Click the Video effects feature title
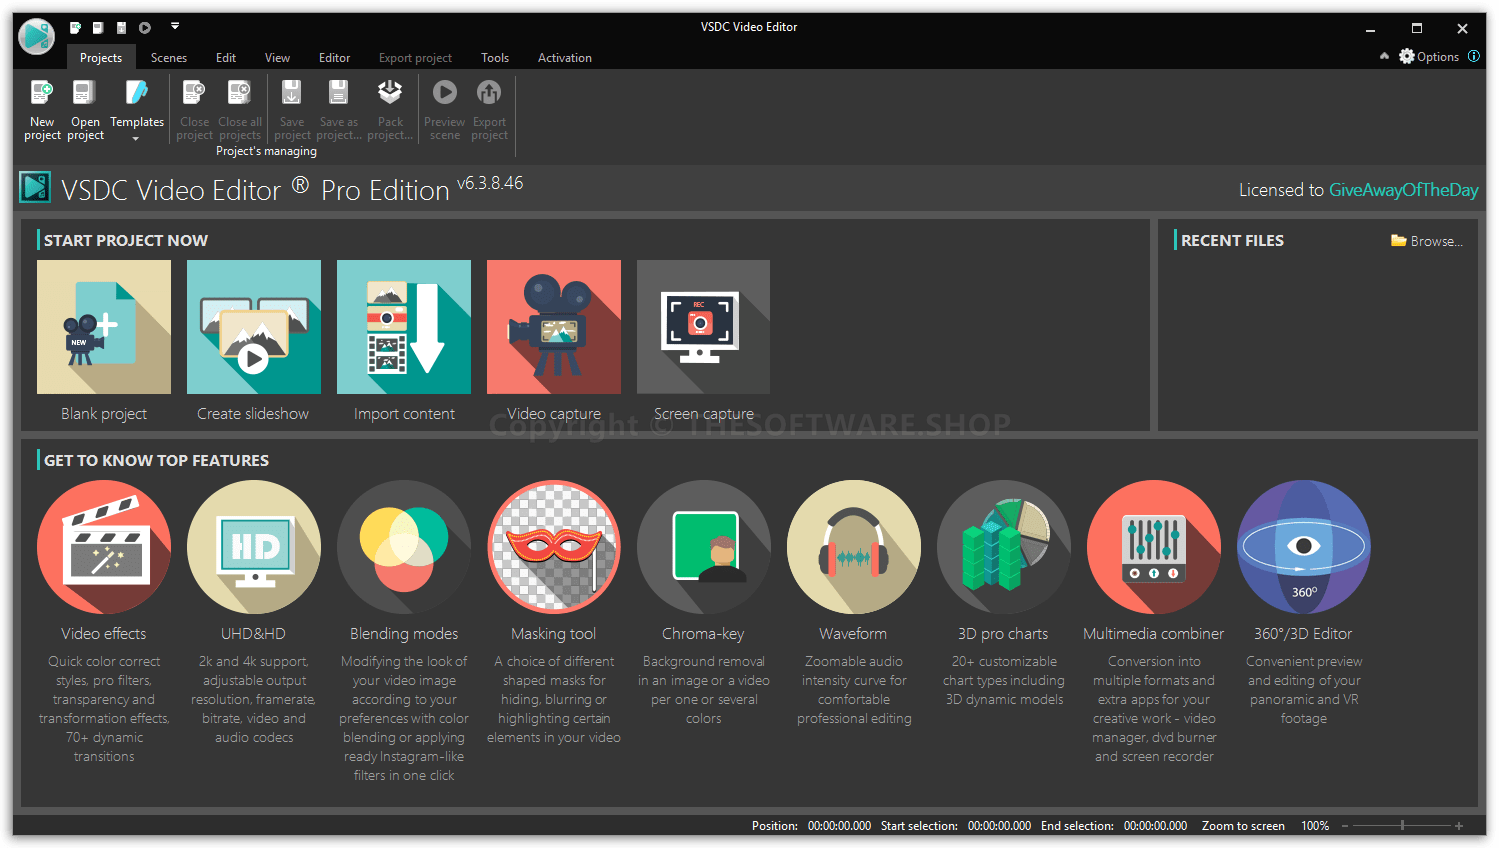 (104, 634)
